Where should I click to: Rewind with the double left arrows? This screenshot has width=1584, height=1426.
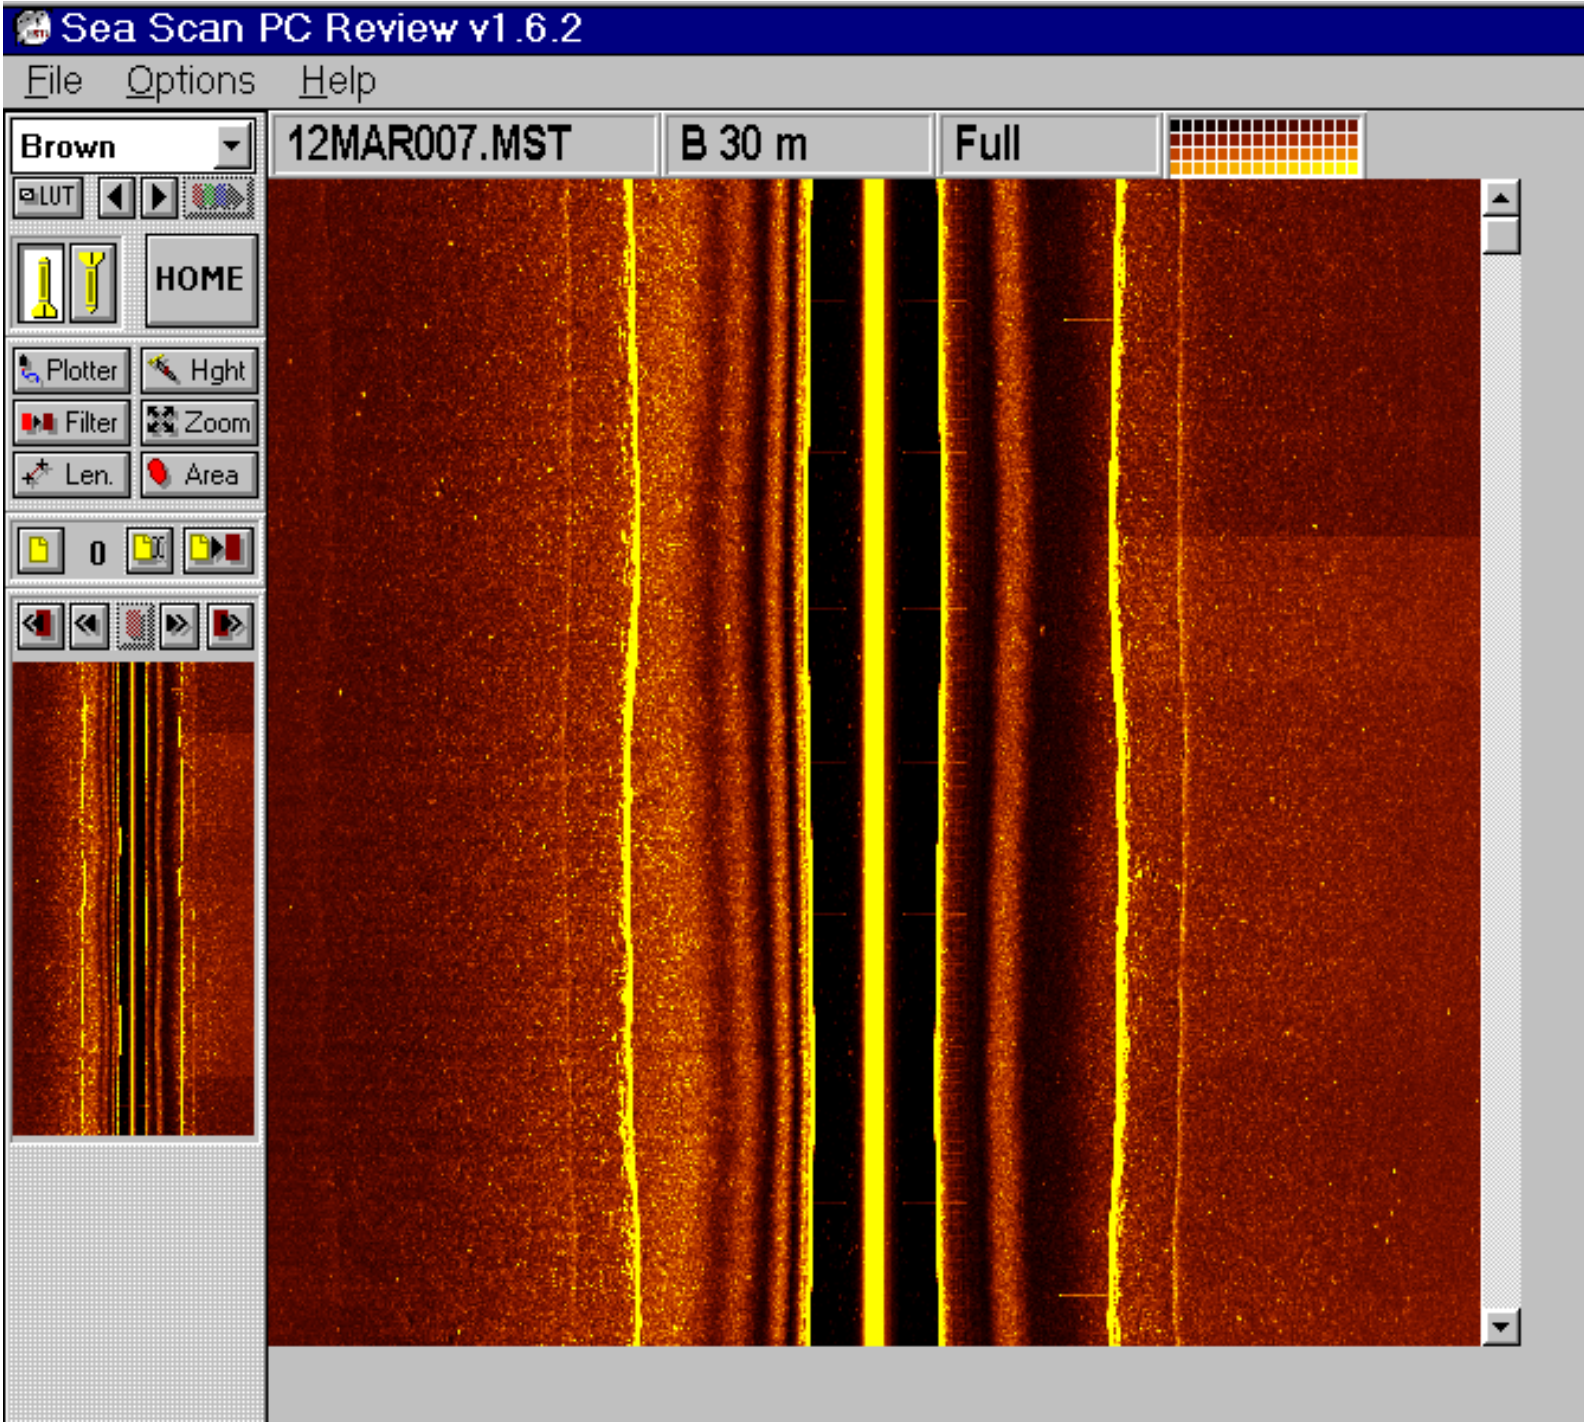88,625
